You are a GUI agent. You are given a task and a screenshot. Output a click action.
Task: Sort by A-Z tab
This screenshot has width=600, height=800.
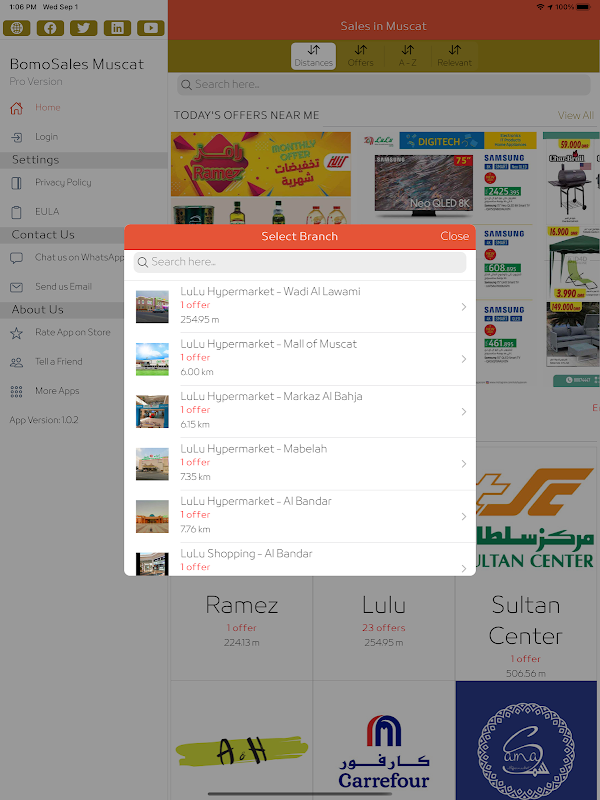click(x=407, y=56)
